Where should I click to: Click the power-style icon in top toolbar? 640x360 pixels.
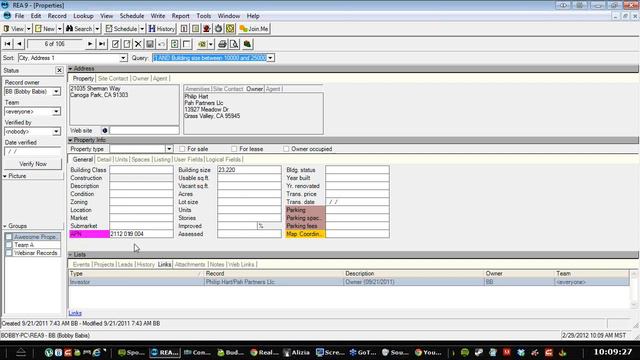click(x=218, y=29)
